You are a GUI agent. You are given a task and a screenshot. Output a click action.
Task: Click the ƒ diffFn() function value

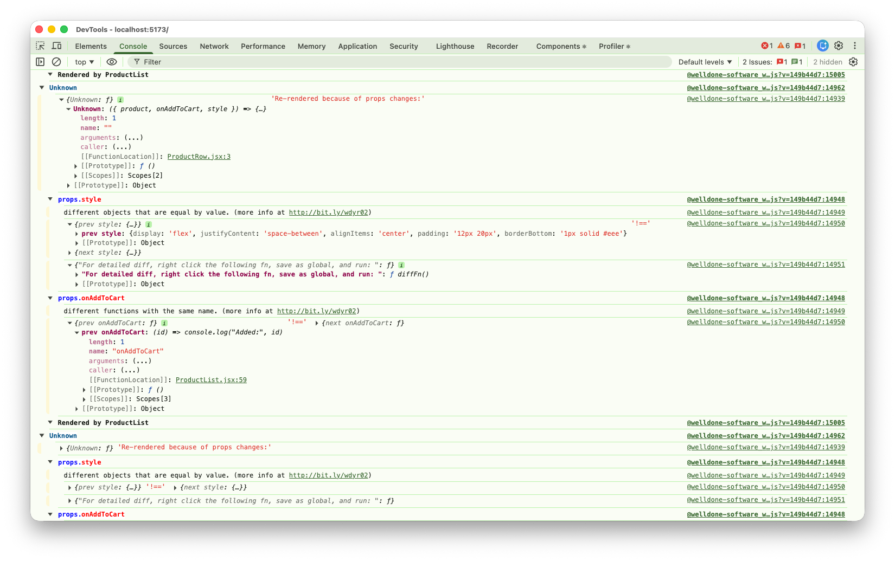409,275
